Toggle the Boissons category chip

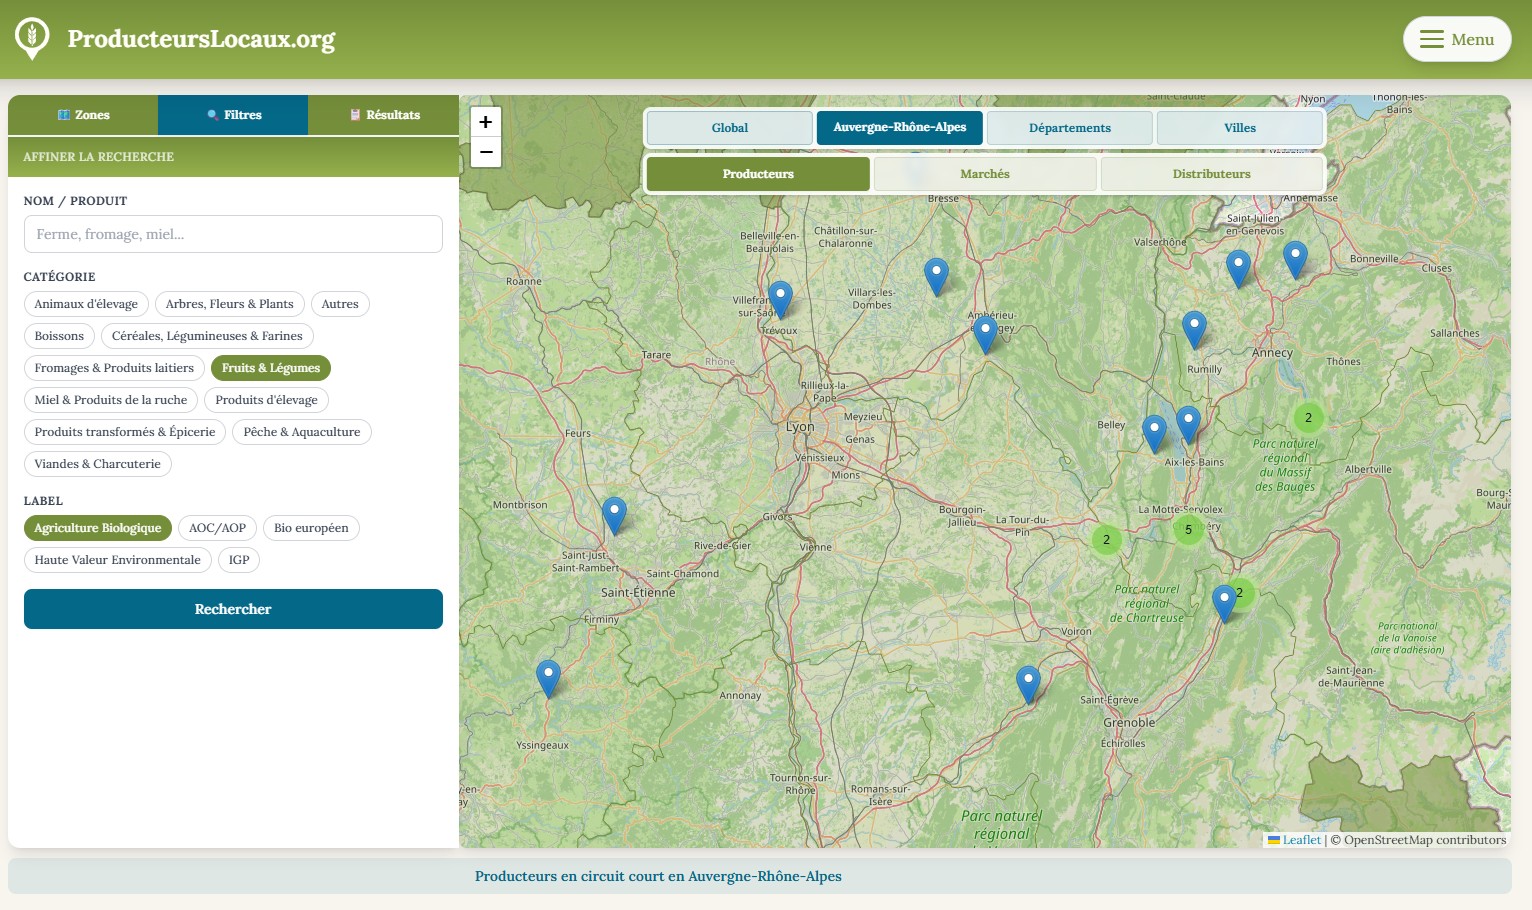tap(59, 336)
